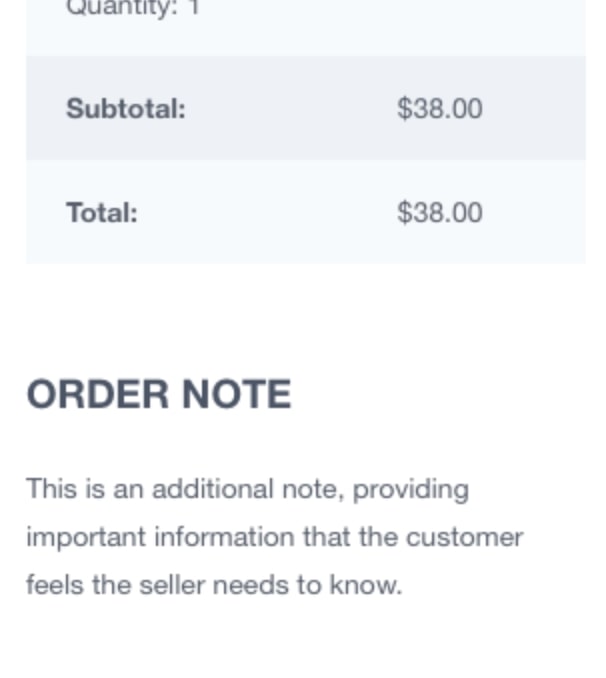The image size is (606, 678).
Task: Click the phrase needs to know
Action: 308,585
